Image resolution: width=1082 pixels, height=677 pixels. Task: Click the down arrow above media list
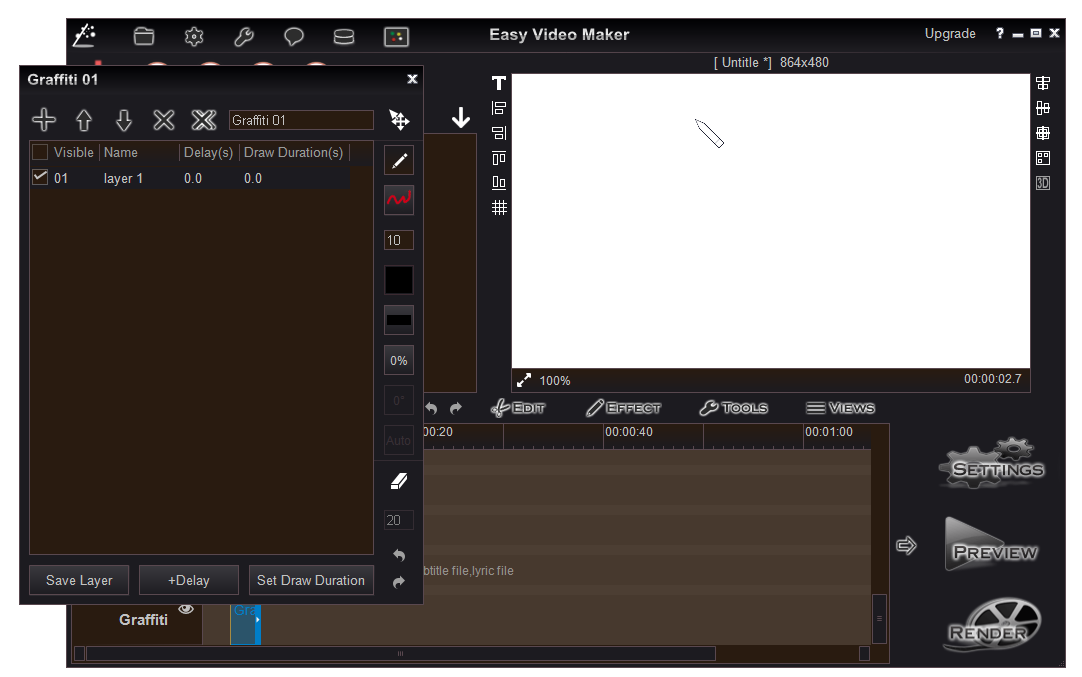tap(461, 117)
